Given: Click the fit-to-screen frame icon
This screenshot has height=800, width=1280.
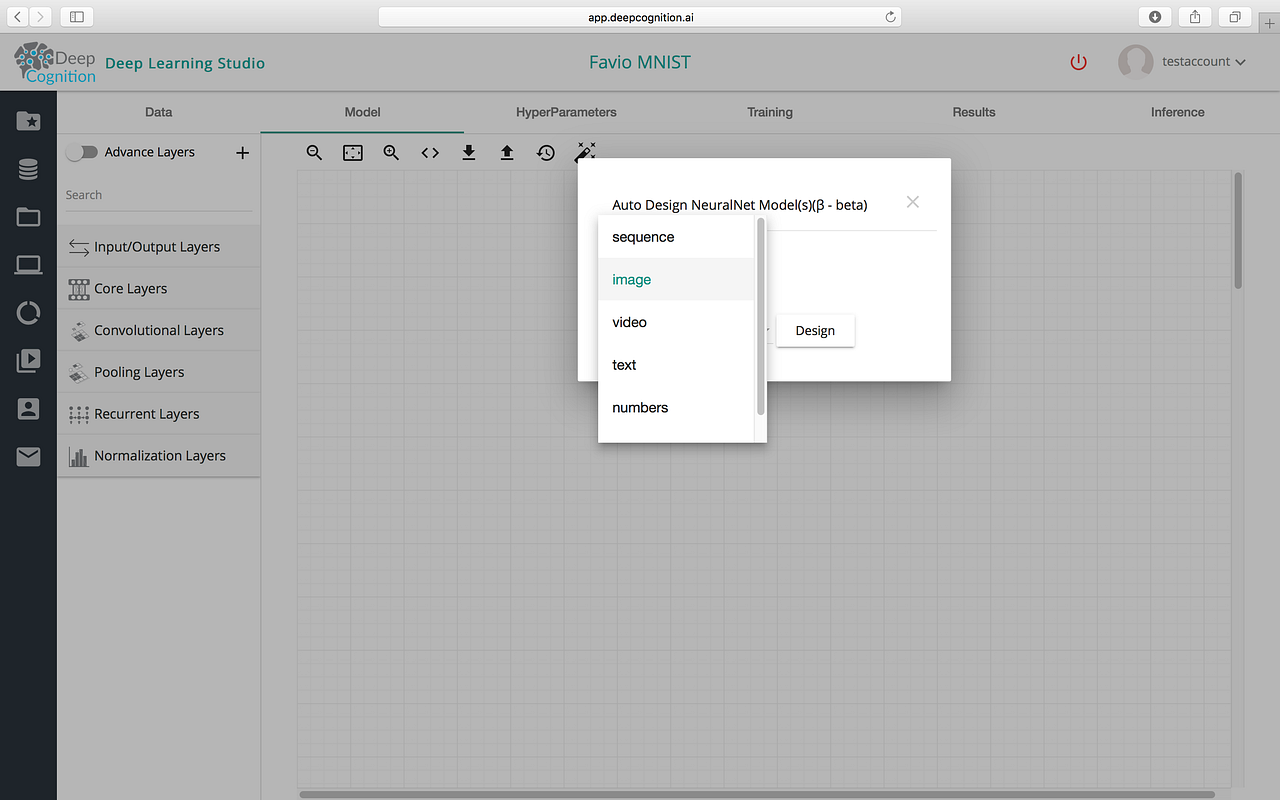Looking at the screenshot, I should pyautogui.click(x=353, y=153).
